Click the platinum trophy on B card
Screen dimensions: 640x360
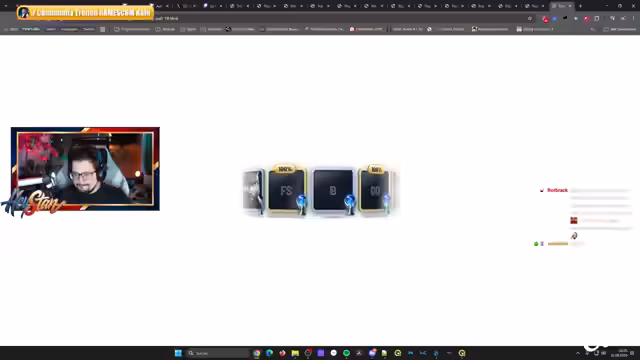[349, 204]
